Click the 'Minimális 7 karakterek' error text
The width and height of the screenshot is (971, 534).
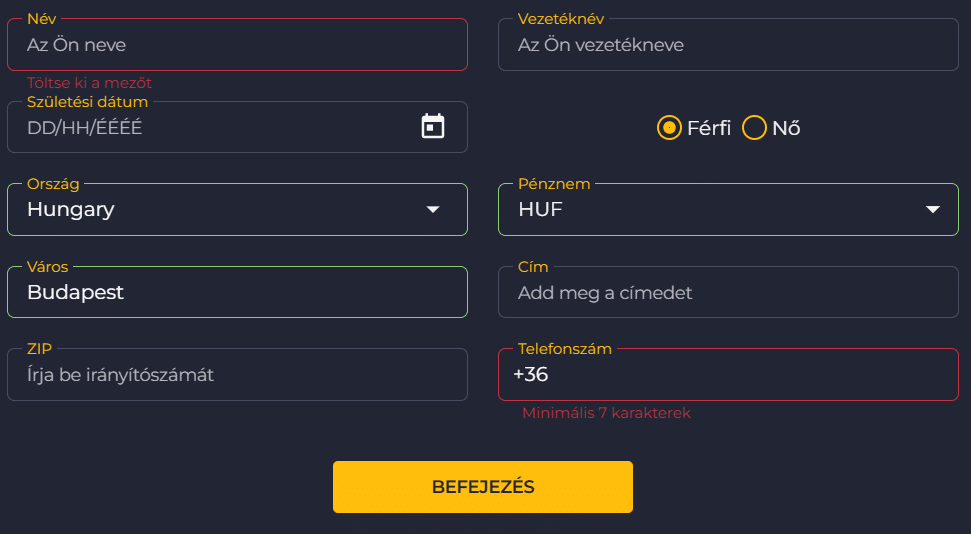pyautogui.click(x=606, y=413)
